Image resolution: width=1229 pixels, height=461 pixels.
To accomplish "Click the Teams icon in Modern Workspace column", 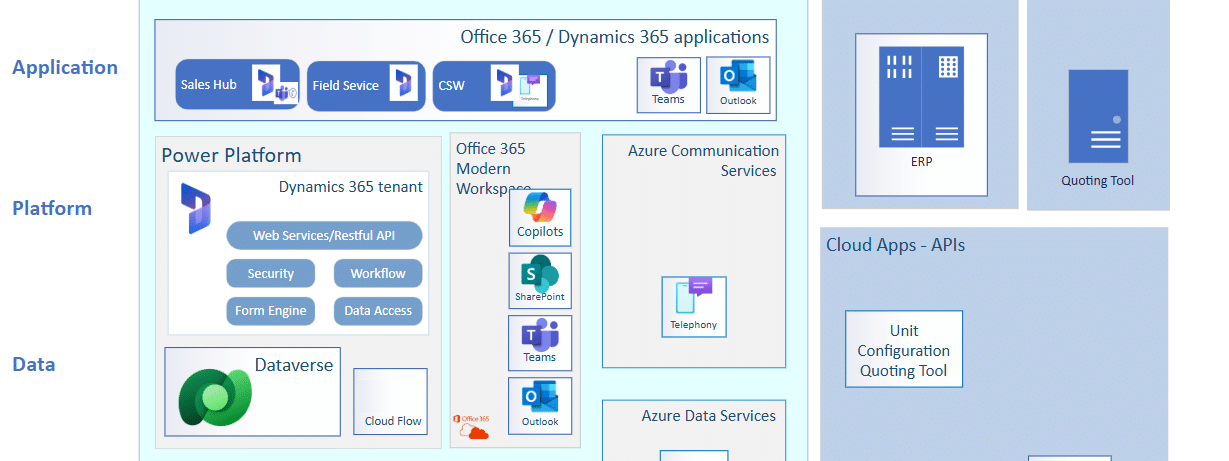I will 540,337.
